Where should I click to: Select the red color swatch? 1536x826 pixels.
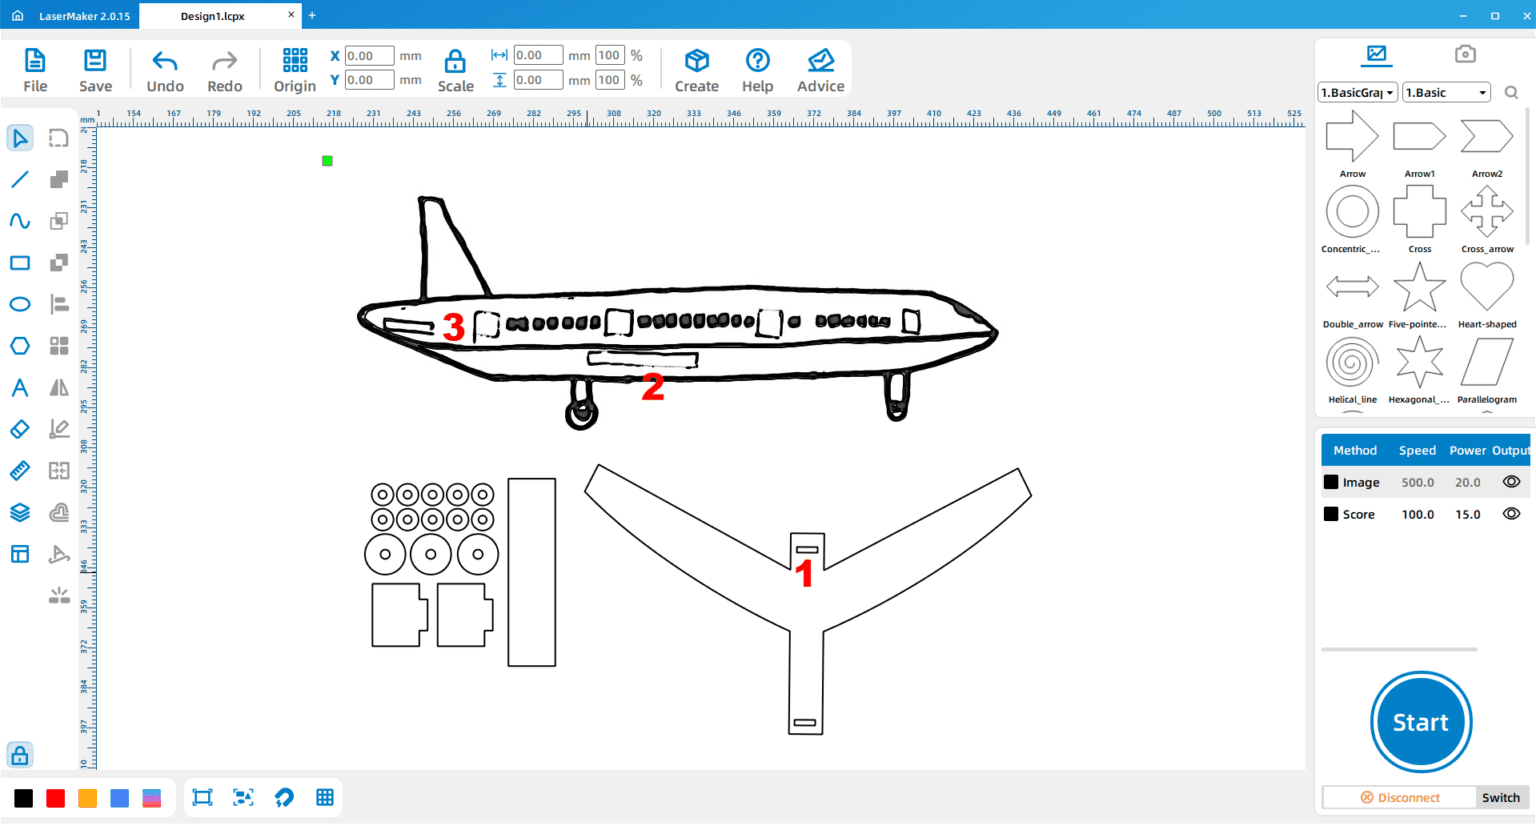click(55, 797)
